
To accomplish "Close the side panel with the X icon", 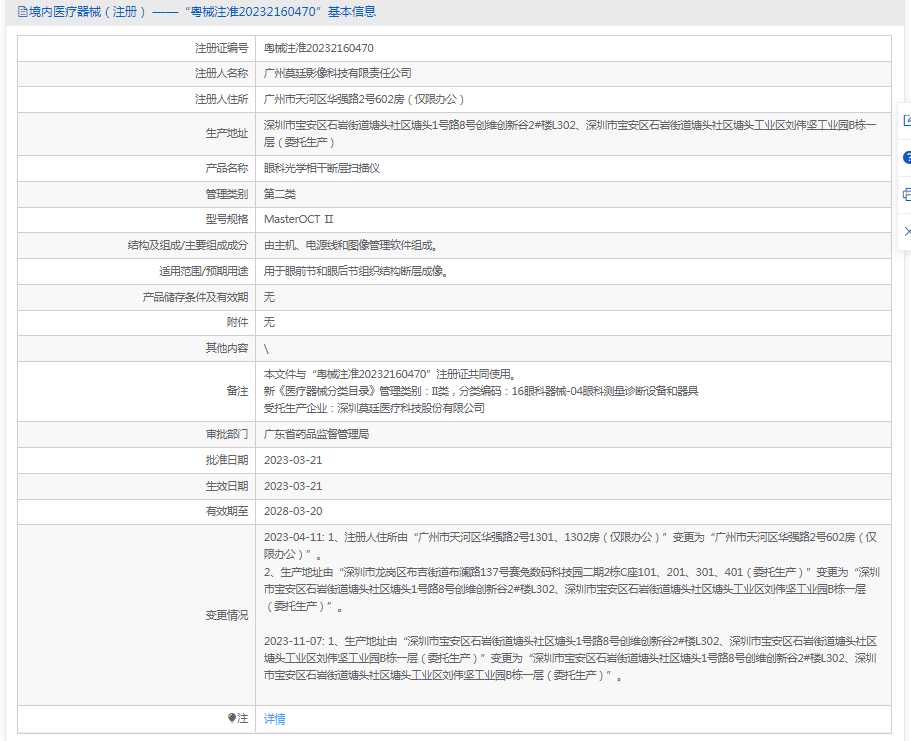I will (907, 231).
